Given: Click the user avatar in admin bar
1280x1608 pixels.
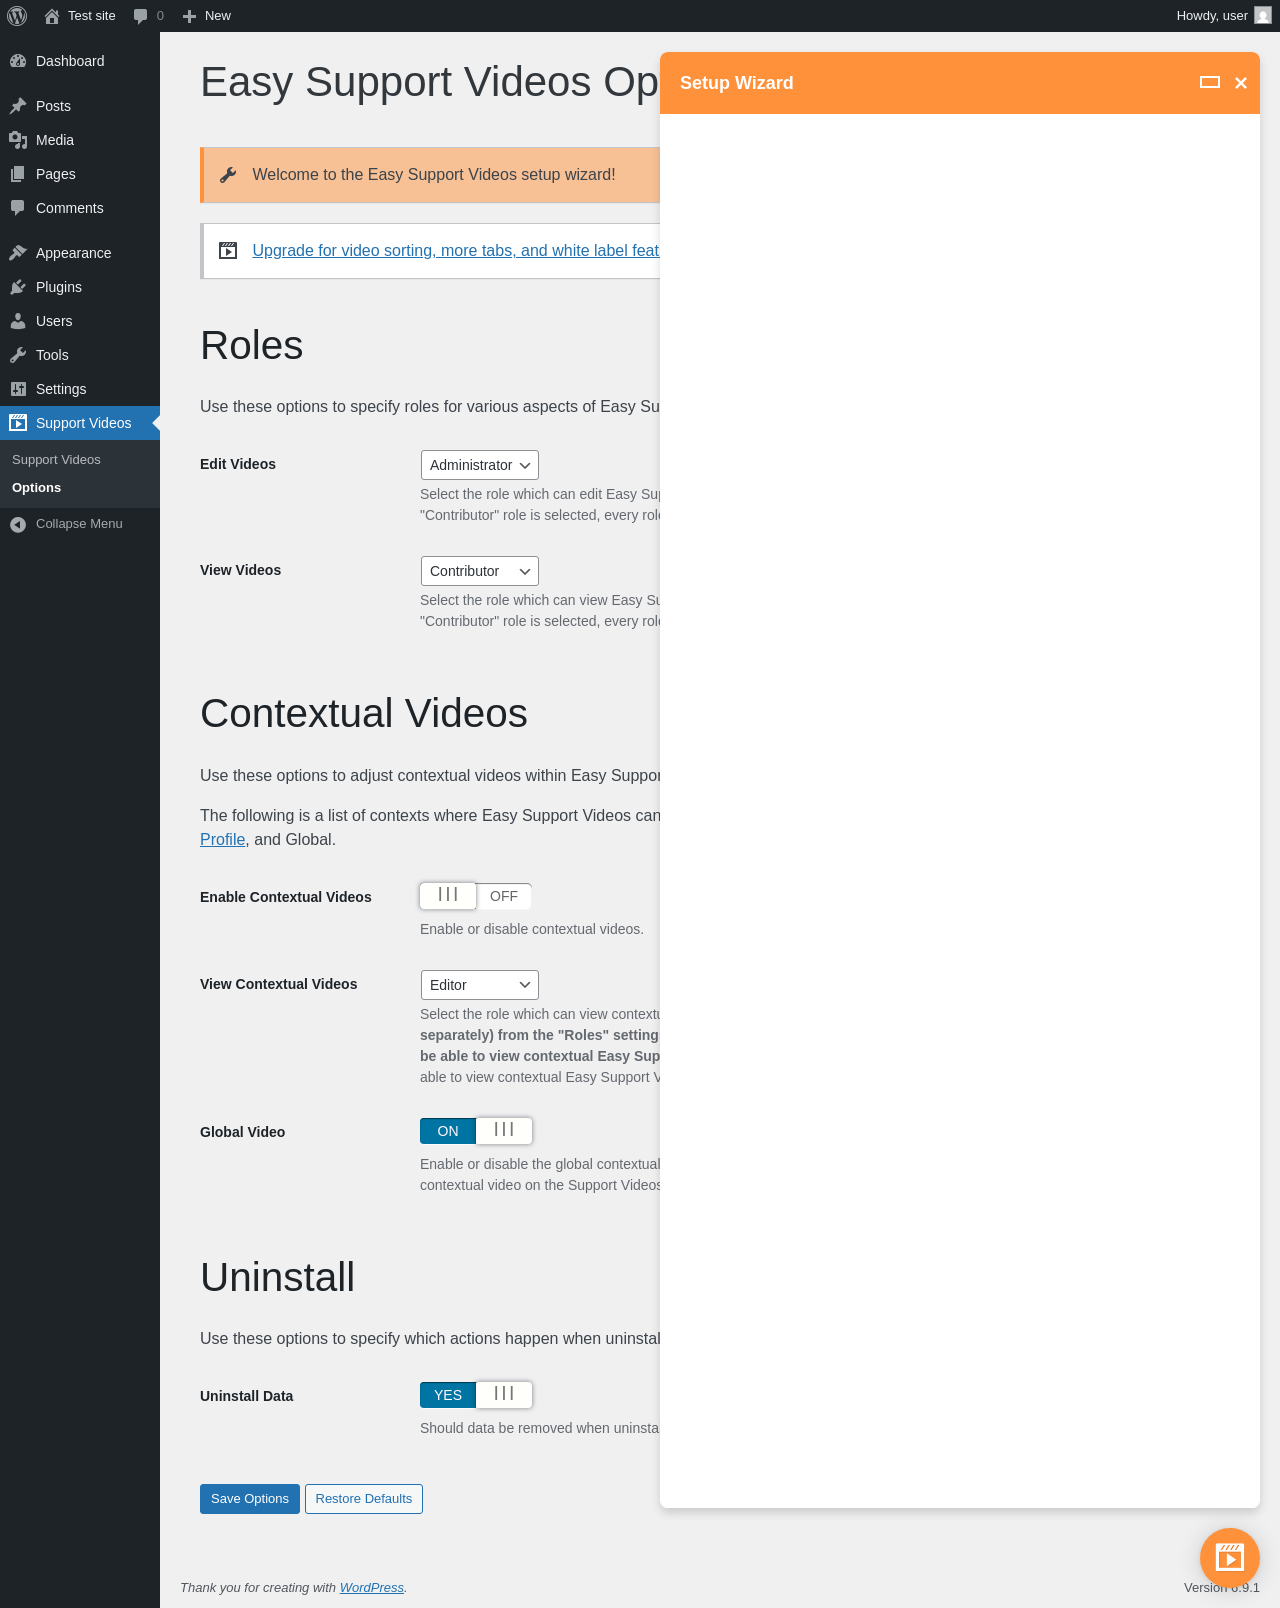Looking at the screenshot, I should pos(1263,16).
